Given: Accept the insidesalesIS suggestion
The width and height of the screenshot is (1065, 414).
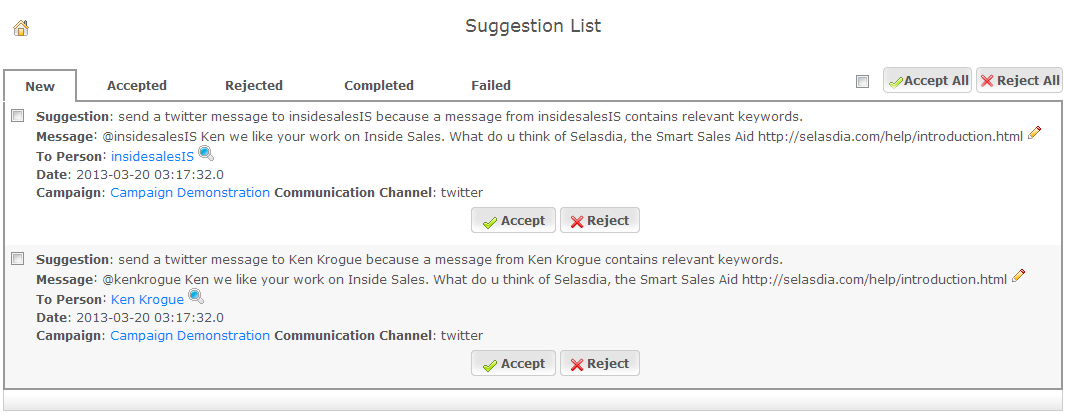Looking at the screenshot, I should 513,221.
